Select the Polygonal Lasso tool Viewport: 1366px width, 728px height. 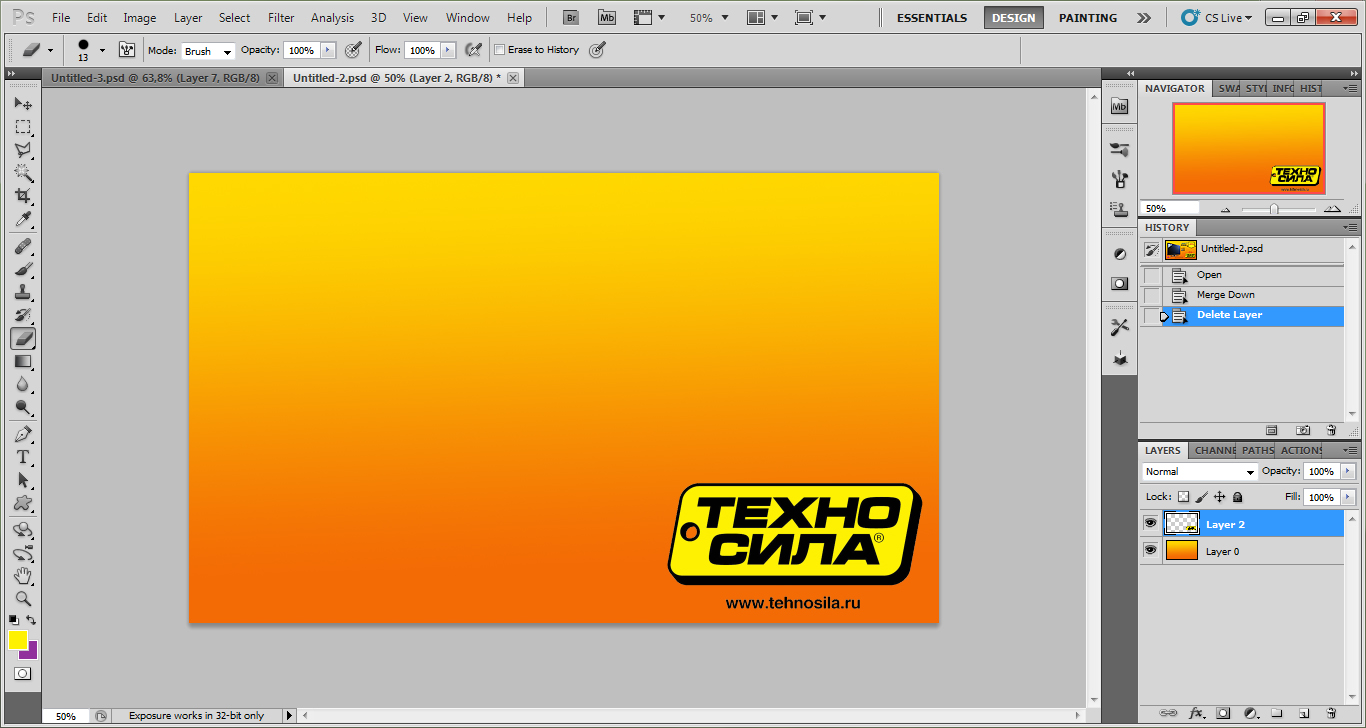pos(22,149)
